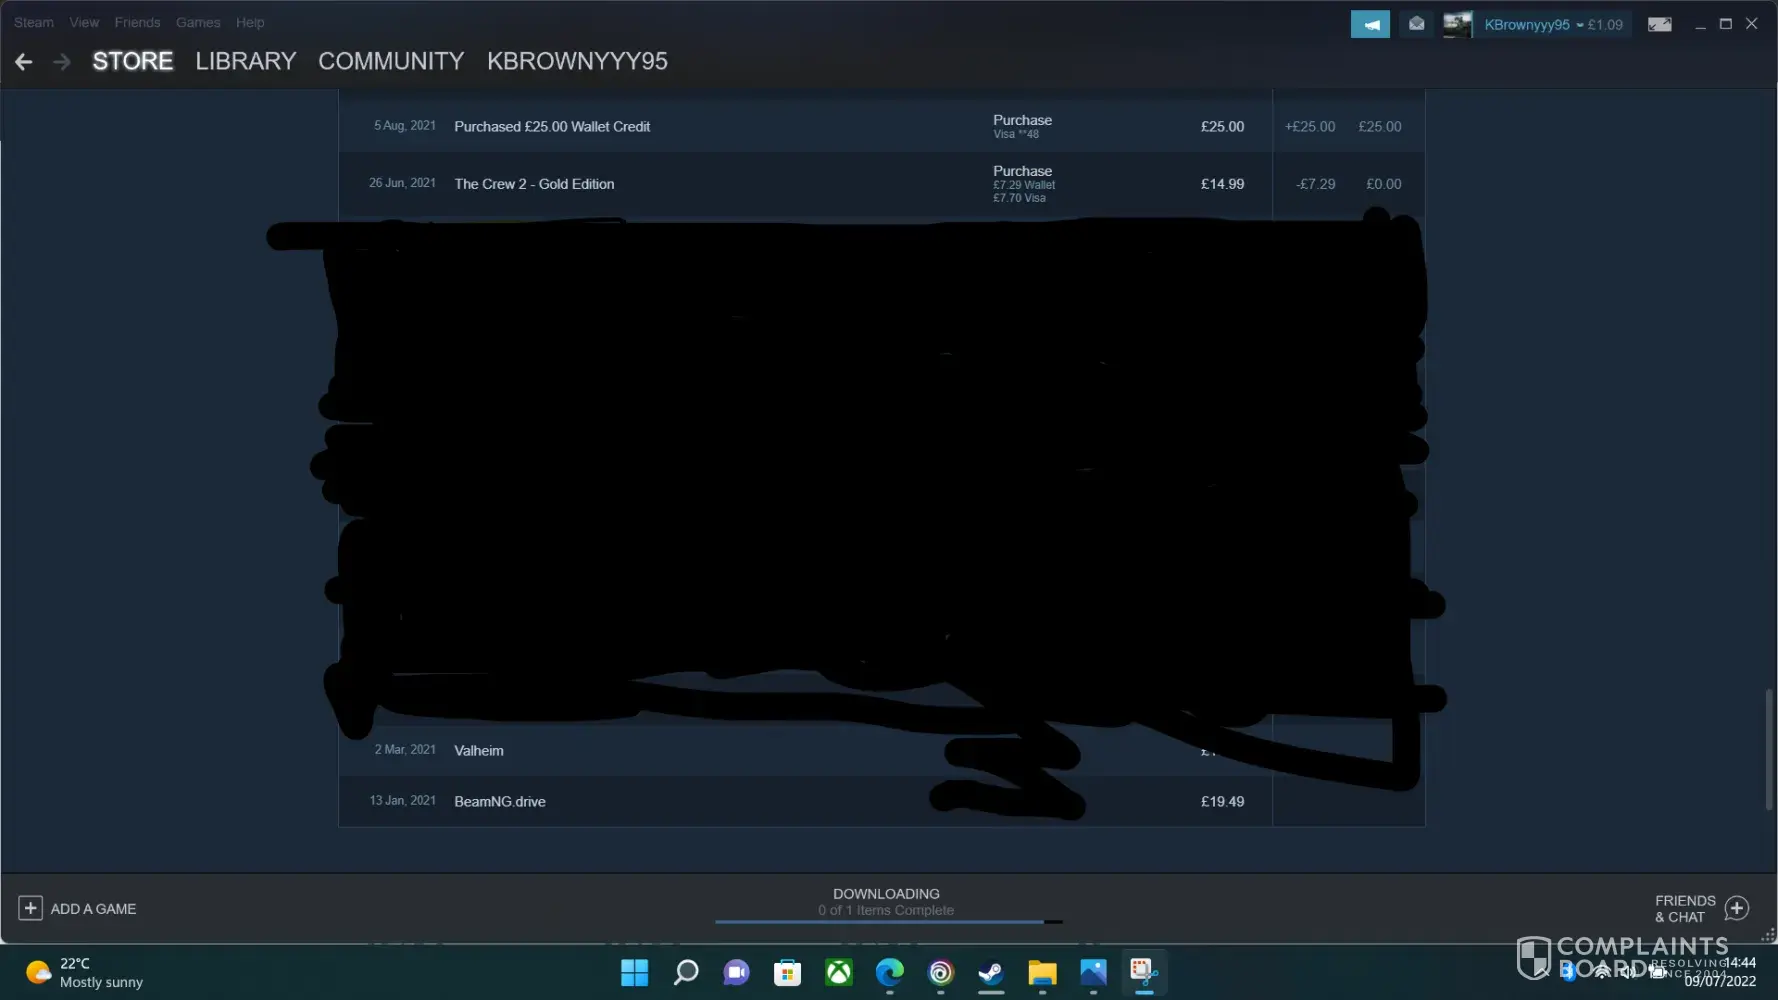Image resolution: width=1778 pixels, height=1000 pixels.
Task: Open Friends & Chat plus icon
Action: 1737,908
